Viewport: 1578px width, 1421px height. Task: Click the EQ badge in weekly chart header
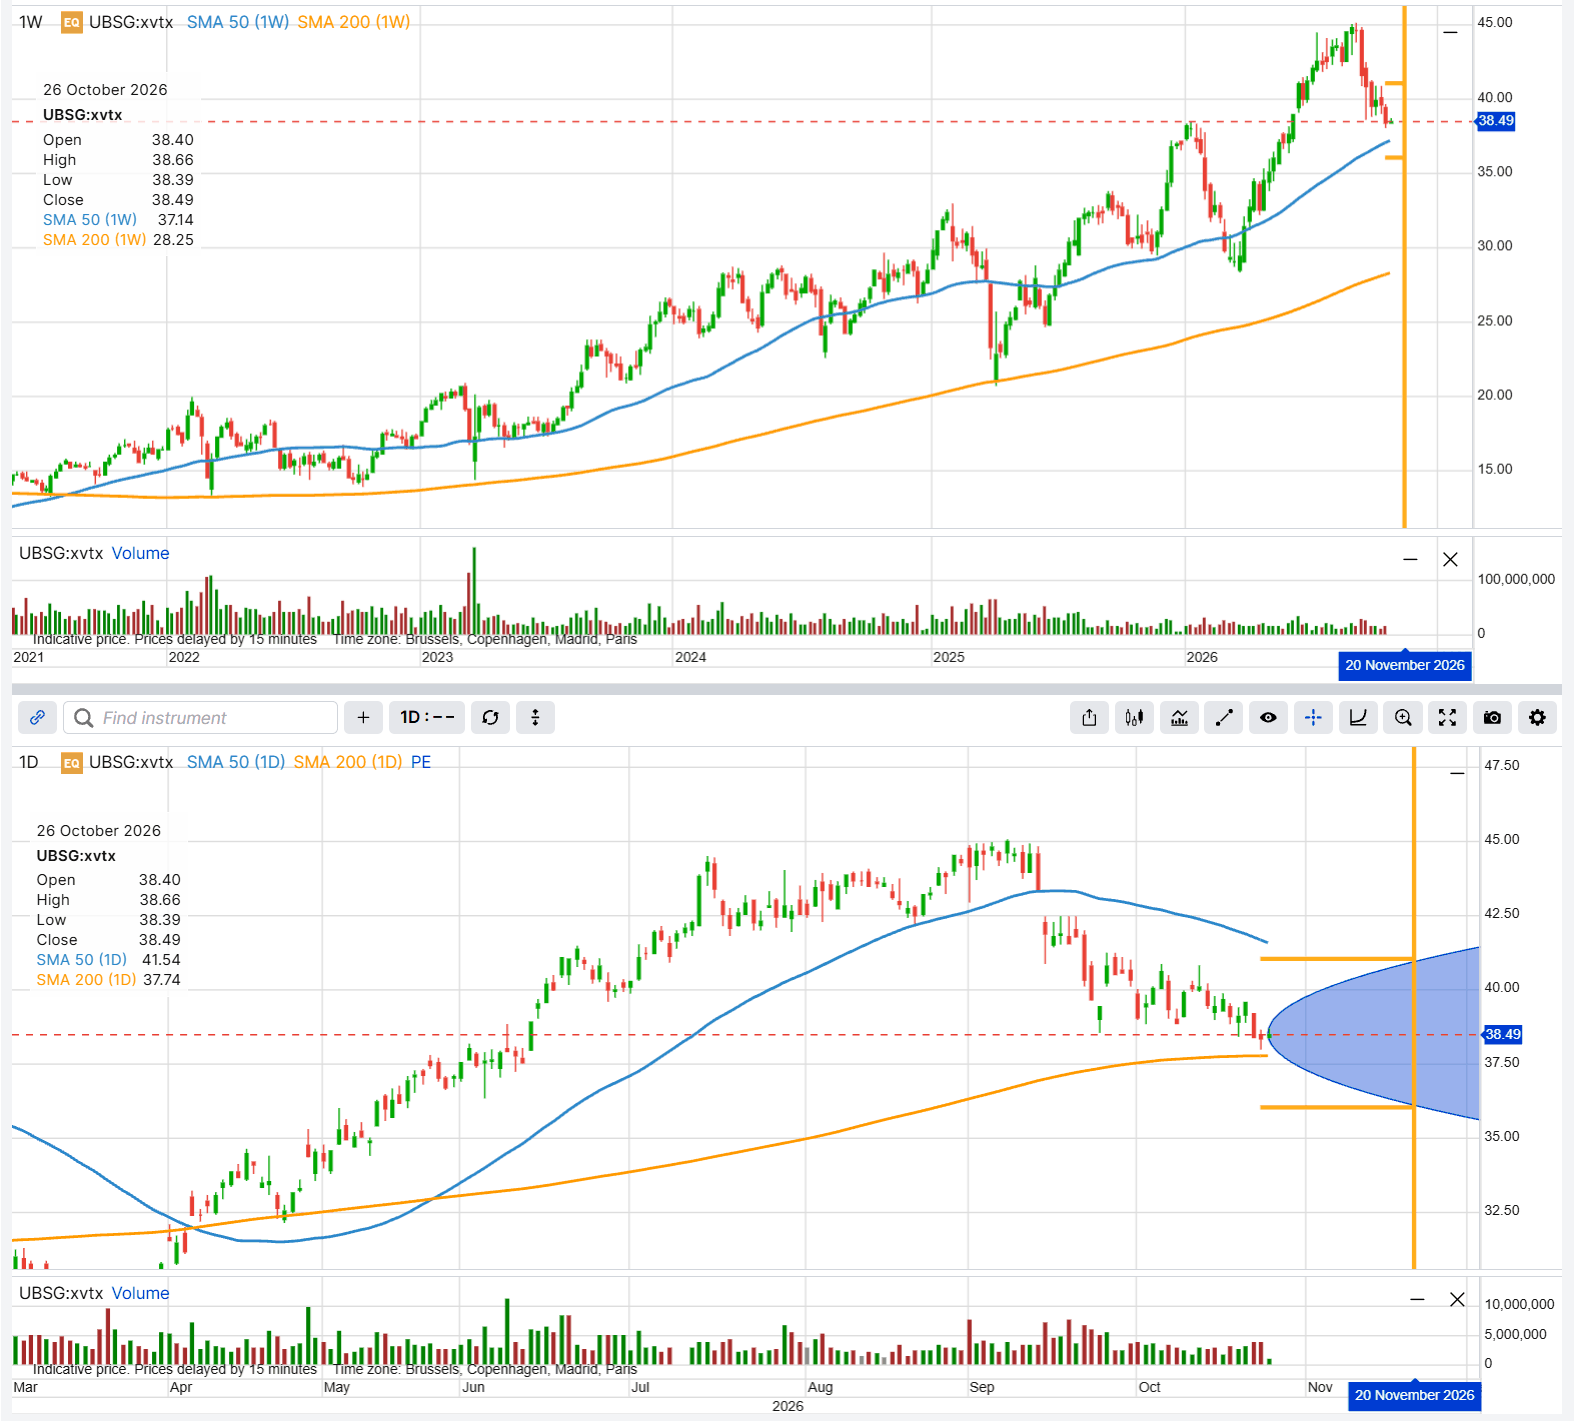72,23
